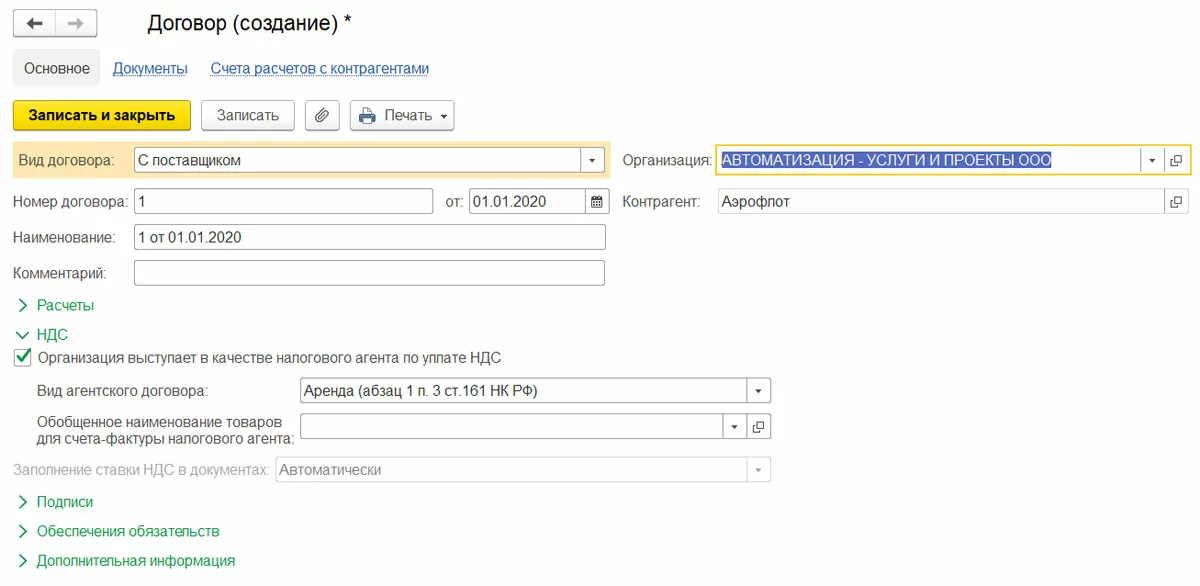Open the Печать print menu button
Screen dimensions: 1200x586
pyautogui.click(x=402, y=115)
